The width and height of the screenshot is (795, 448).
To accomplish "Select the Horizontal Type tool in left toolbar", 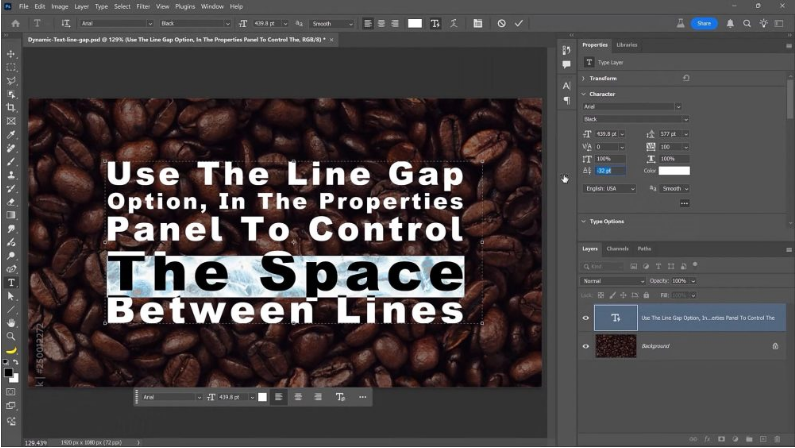I will tap(11, 282).
